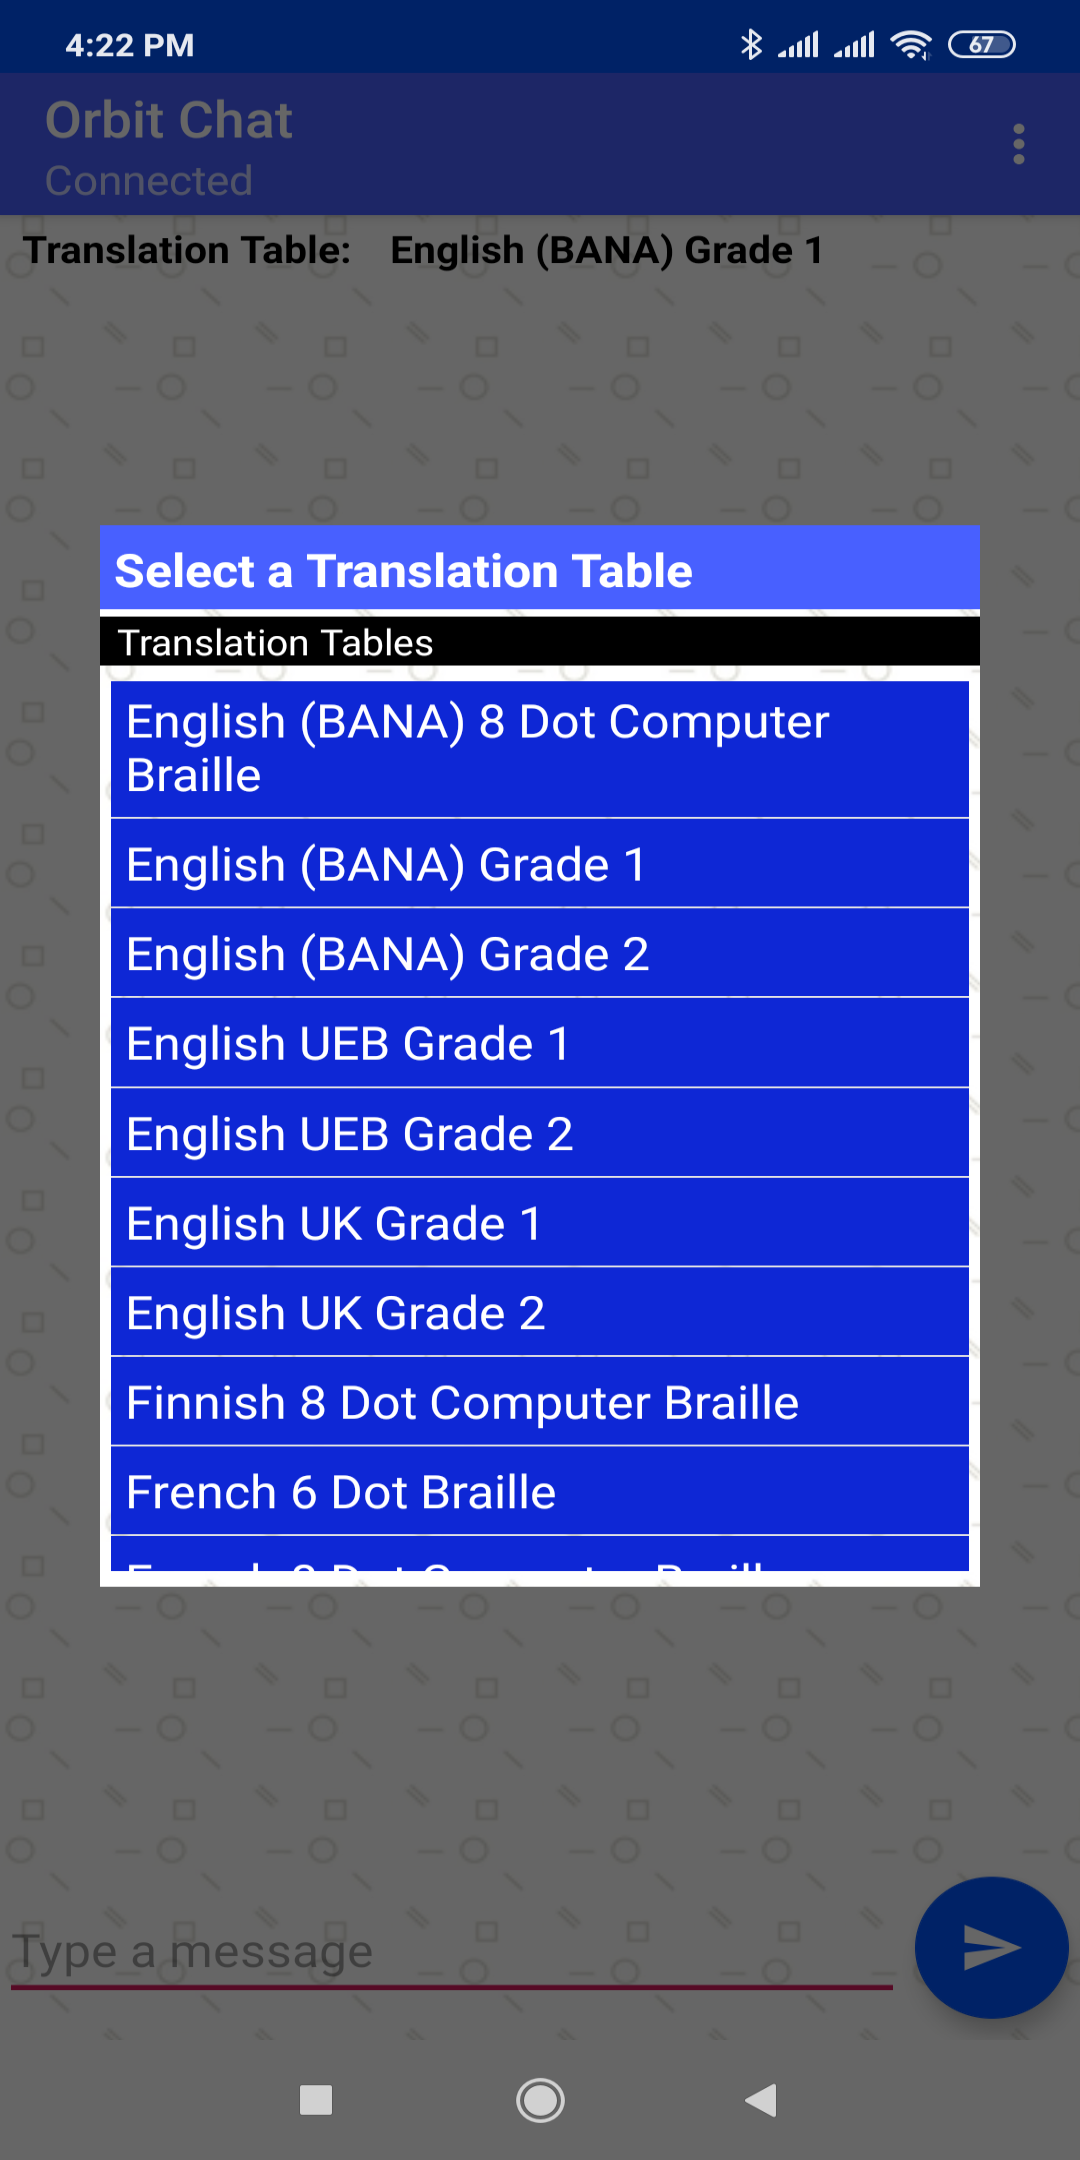Pick English UEB Grade 1
The image size is (1080, 2160).
tap(540, 1044)
